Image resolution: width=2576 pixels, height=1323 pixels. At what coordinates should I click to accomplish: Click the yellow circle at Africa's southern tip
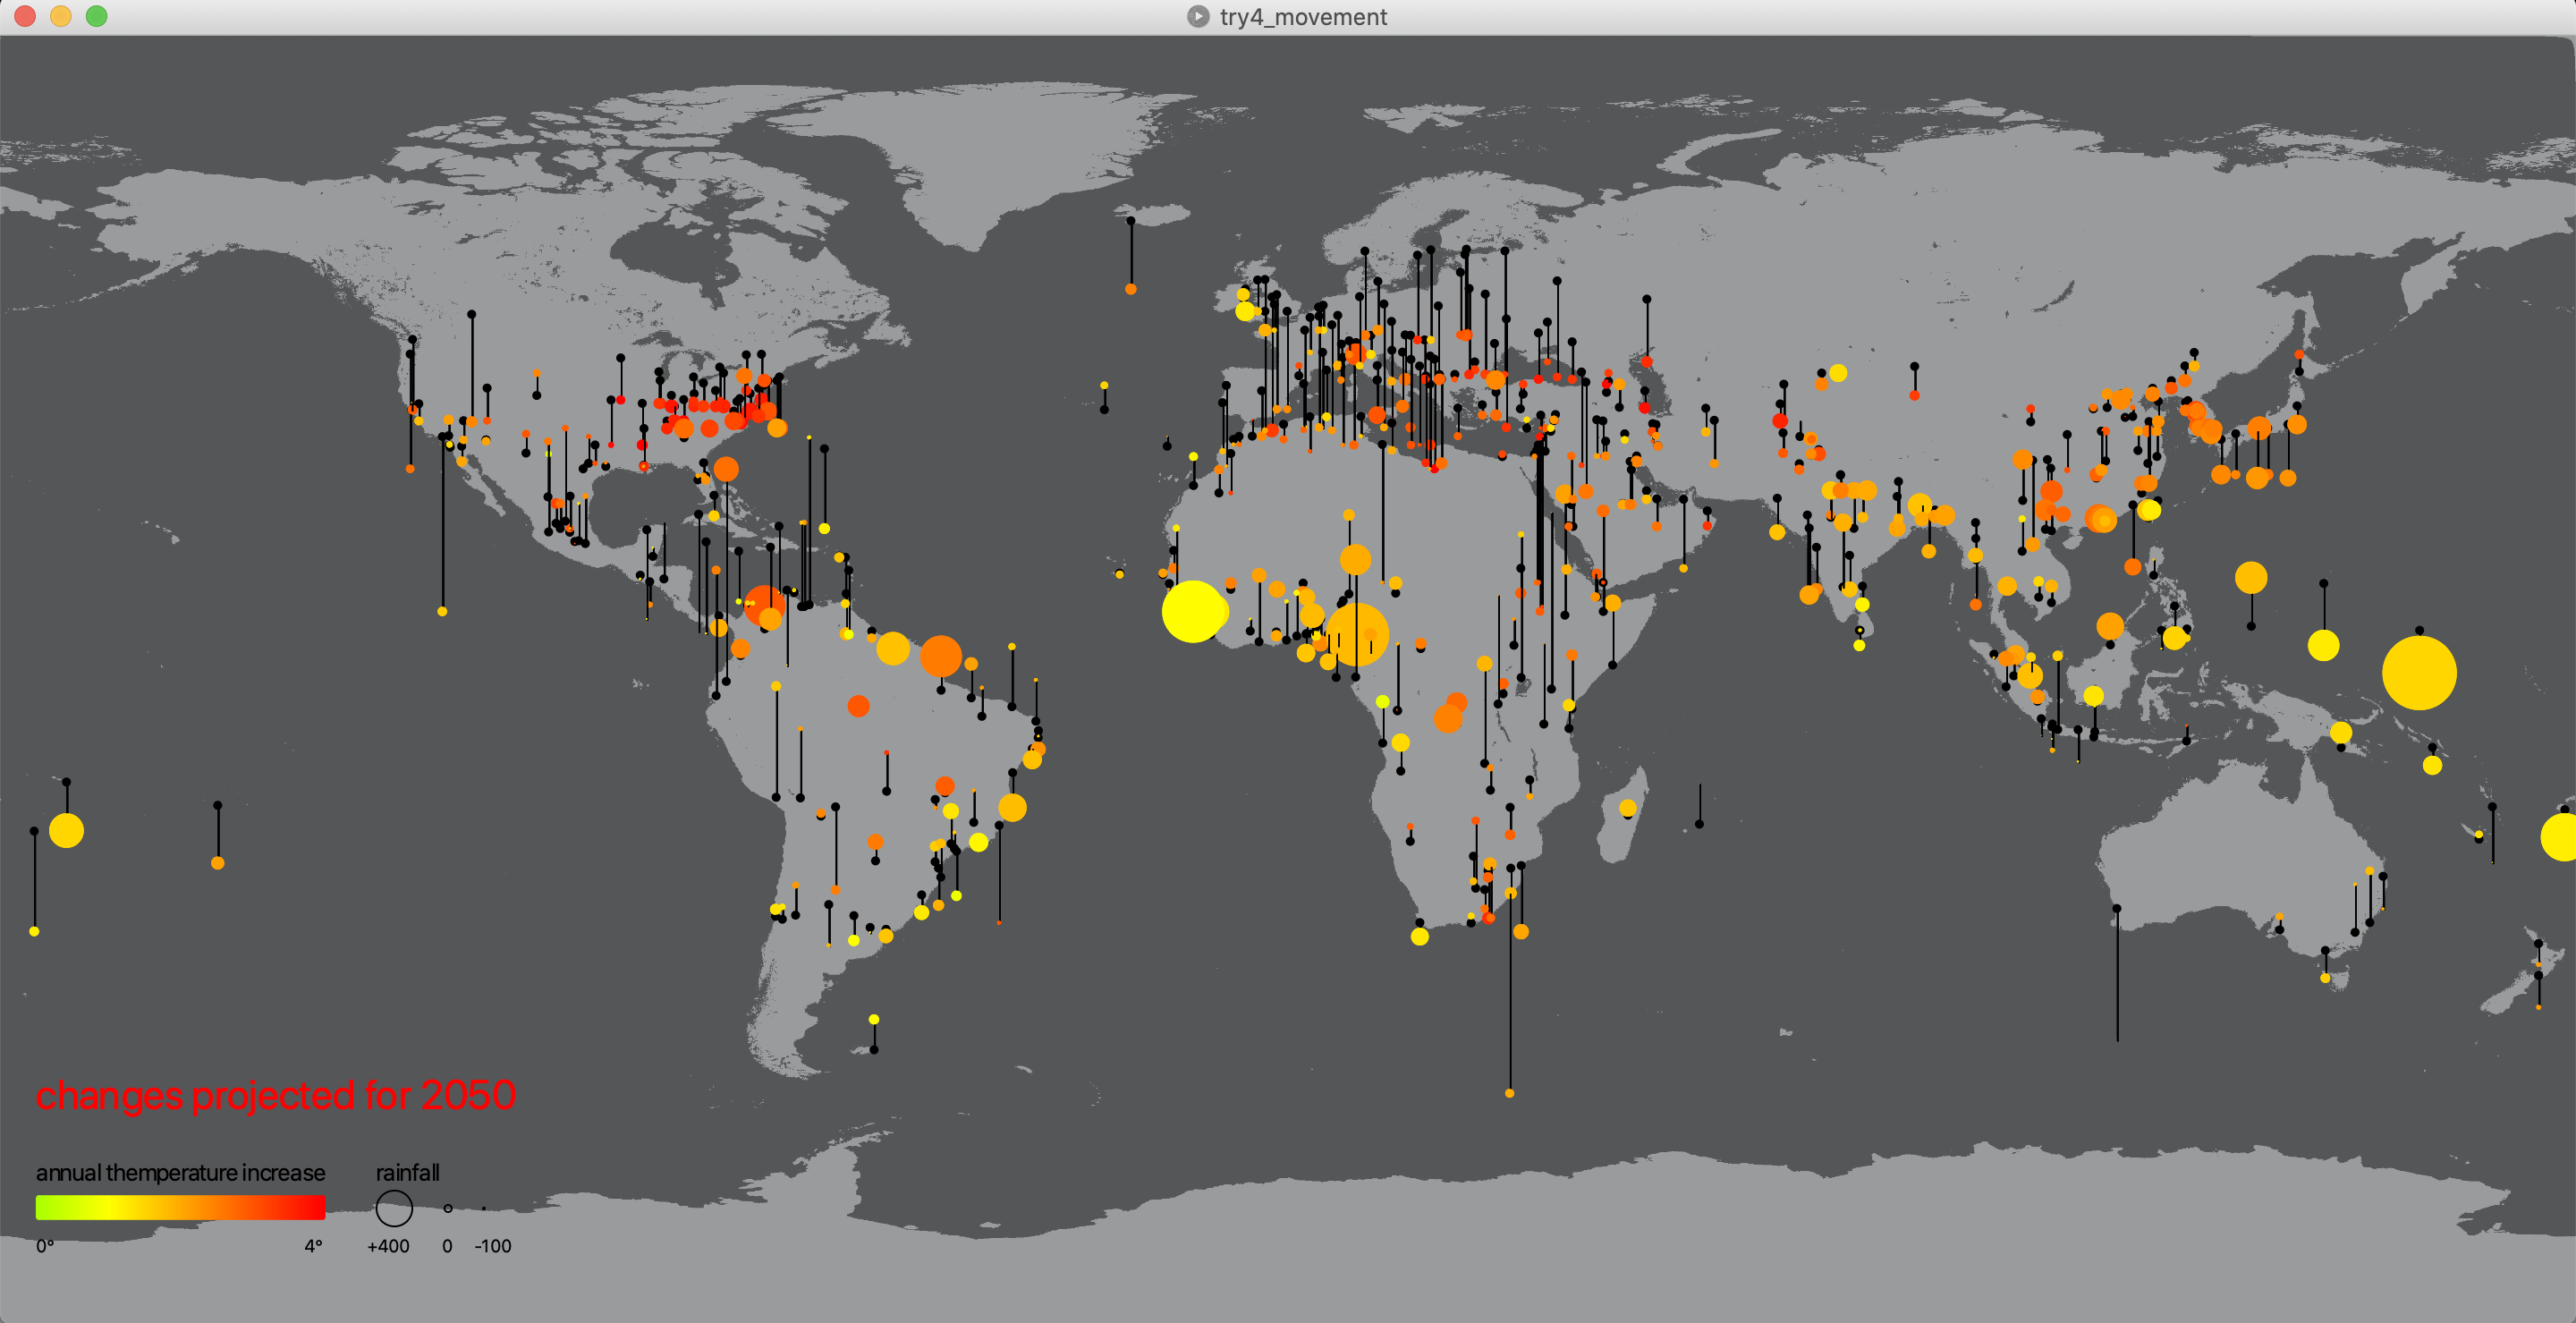(1420, 936)
